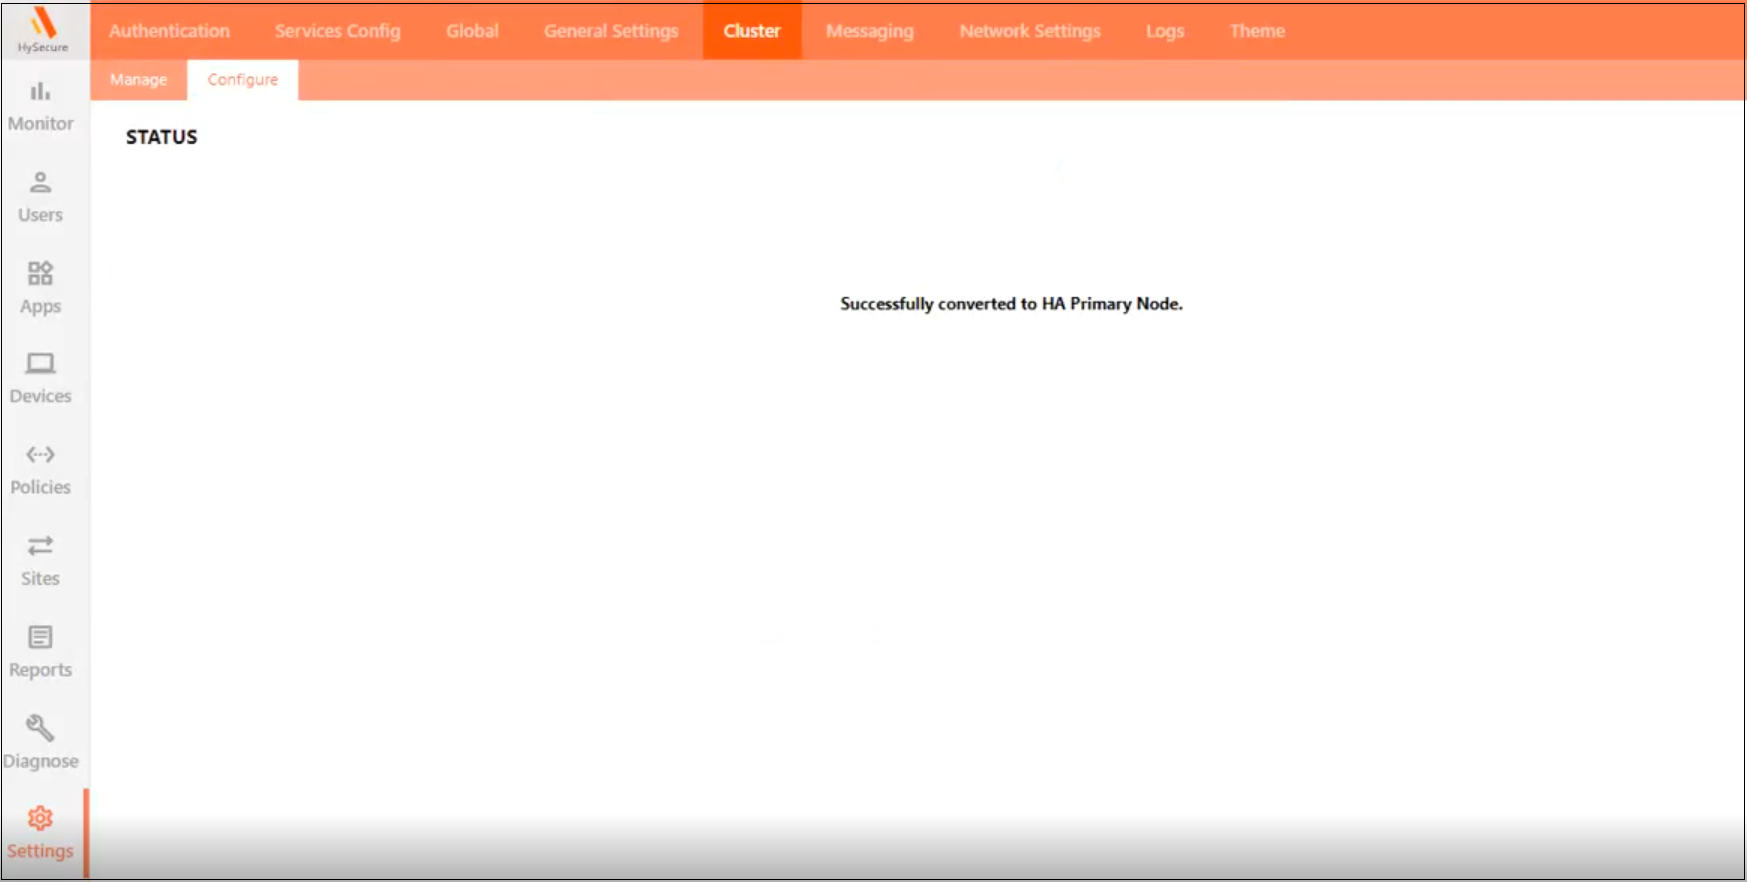Select the Cluster tab
The width and height of the screenshot is (1747, 882).
pos(752,31)
